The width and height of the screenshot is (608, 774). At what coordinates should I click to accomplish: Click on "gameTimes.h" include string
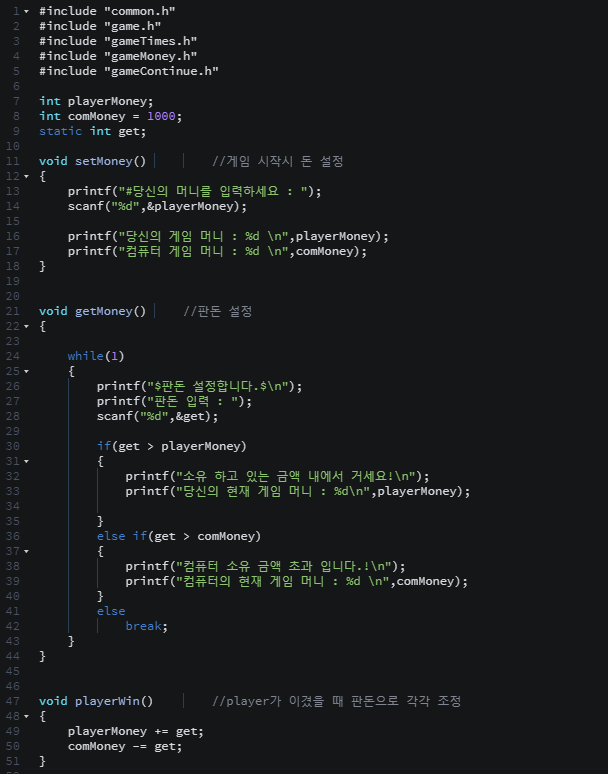pos(151,41)
